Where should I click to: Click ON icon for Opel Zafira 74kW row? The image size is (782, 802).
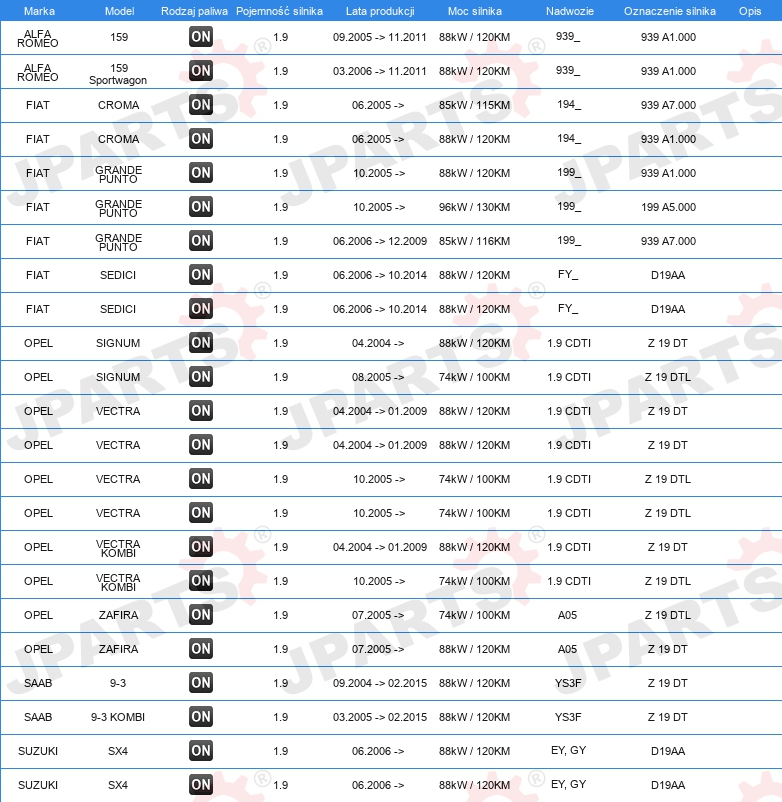[200, 615]
